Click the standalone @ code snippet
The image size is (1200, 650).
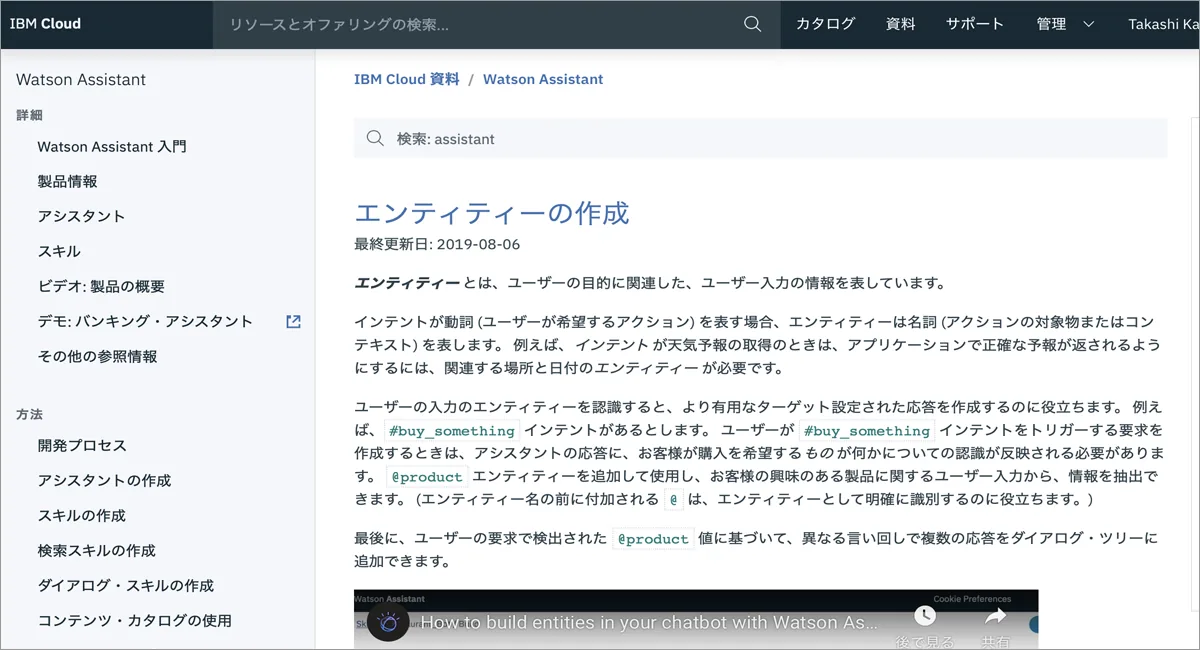[x=675, y=499]
